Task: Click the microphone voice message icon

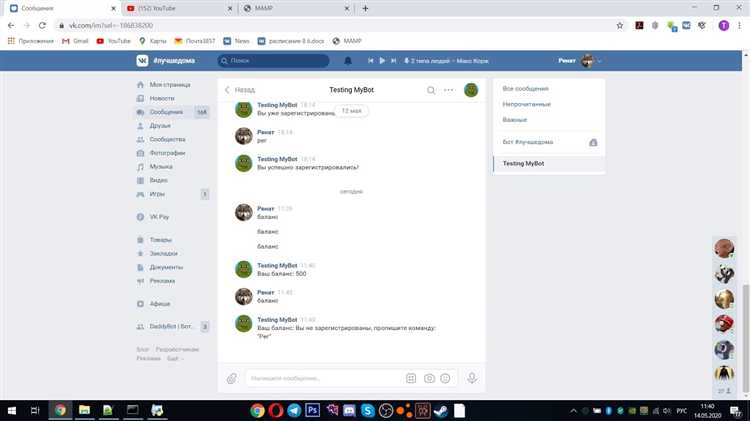Action: [472, 378]
